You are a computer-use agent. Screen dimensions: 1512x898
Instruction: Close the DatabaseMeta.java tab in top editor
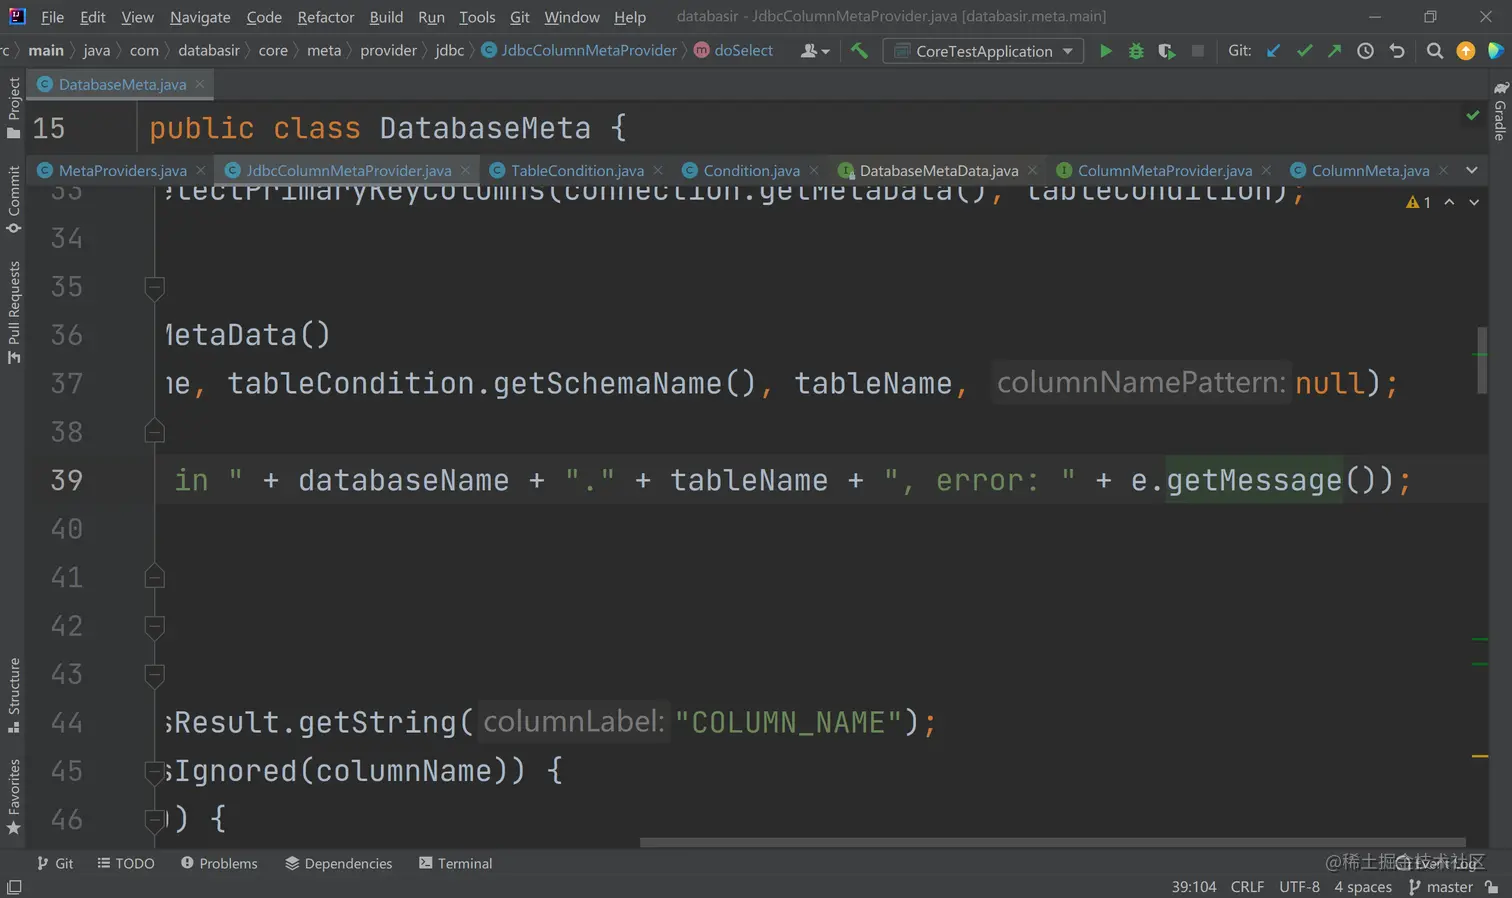click(200, 84)
